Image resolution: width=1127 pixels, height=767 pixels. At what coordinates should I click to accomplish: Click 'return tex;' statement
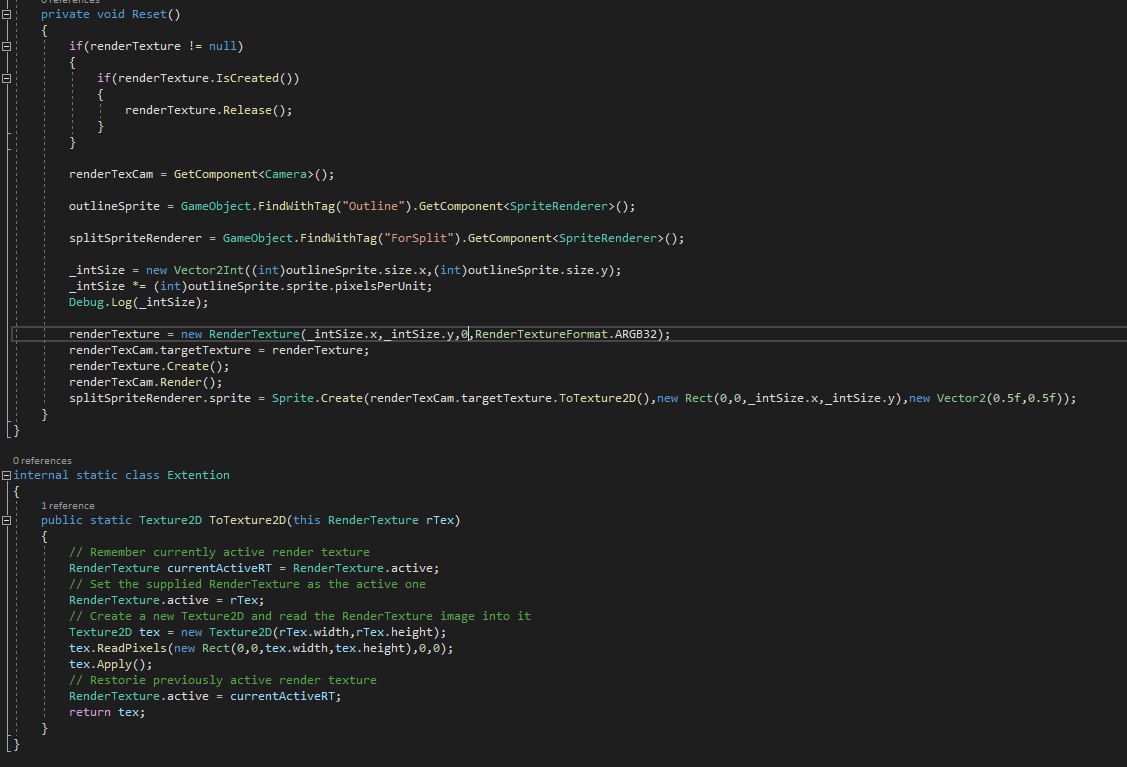pos(107,712)
